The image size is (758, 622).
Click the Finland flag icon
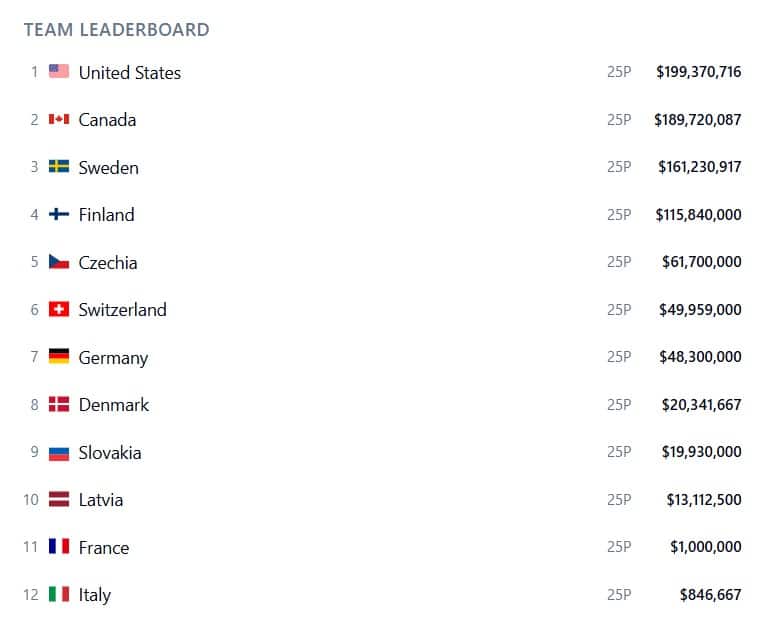coord(59,214)
